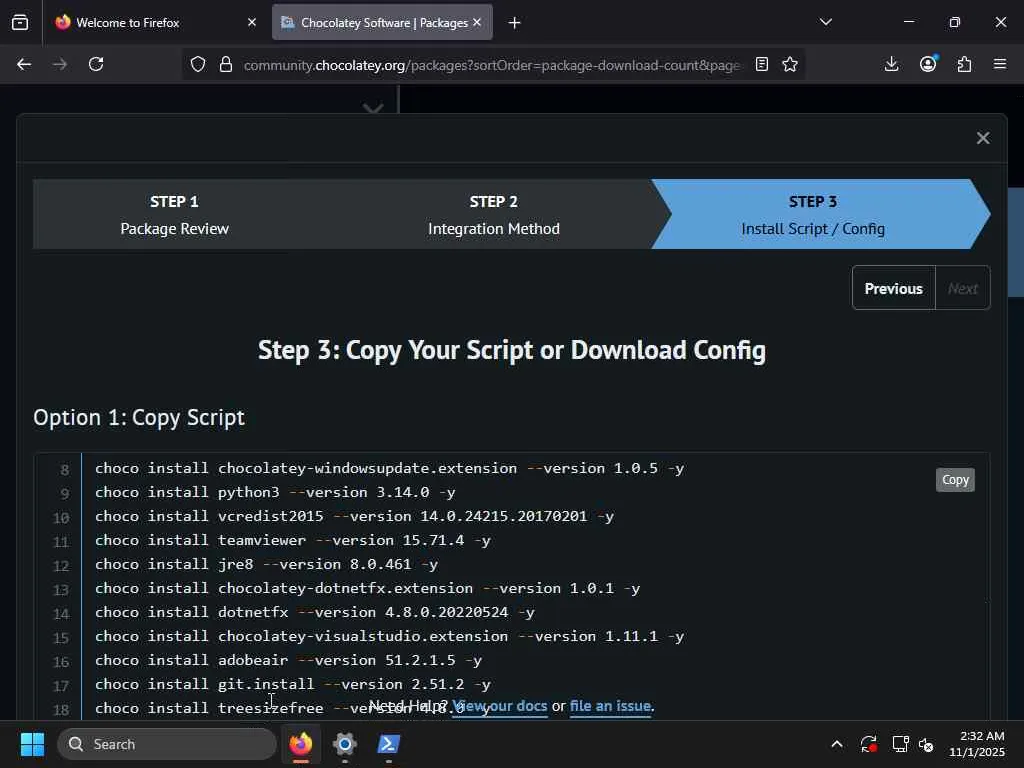Close the Chocolatey Software Packages tab
This screenshot has width=1024, height=768.
pos(477,22)
